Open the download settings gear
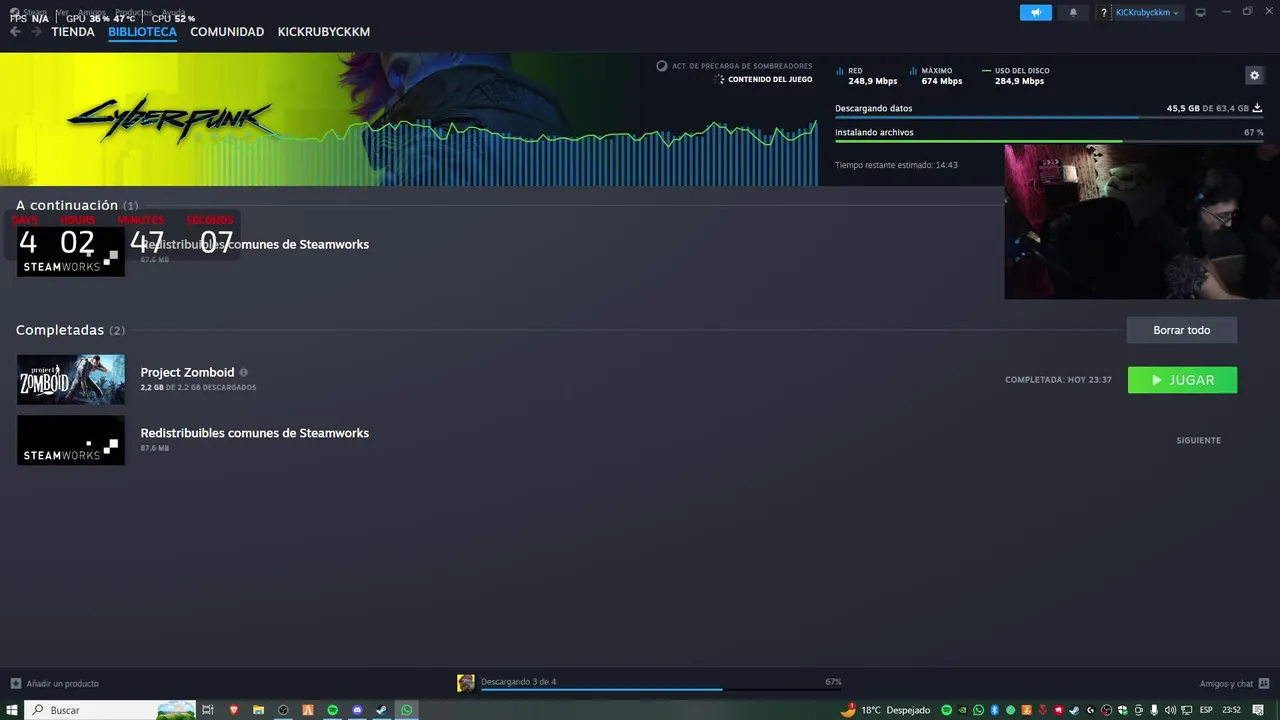Screen dimensions: 1280x720 1254,75
